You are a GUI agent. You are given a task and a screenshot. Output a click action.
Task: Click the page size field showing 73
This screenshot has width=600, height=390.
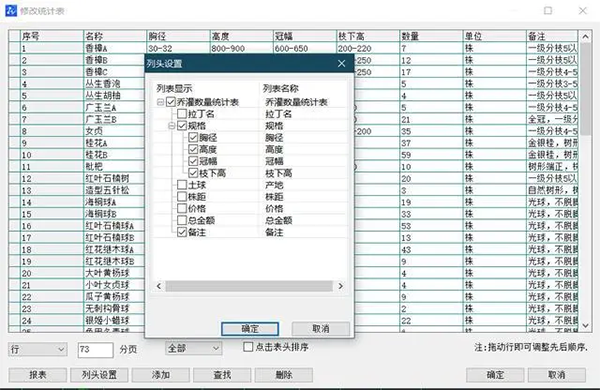tap(96, 350)
